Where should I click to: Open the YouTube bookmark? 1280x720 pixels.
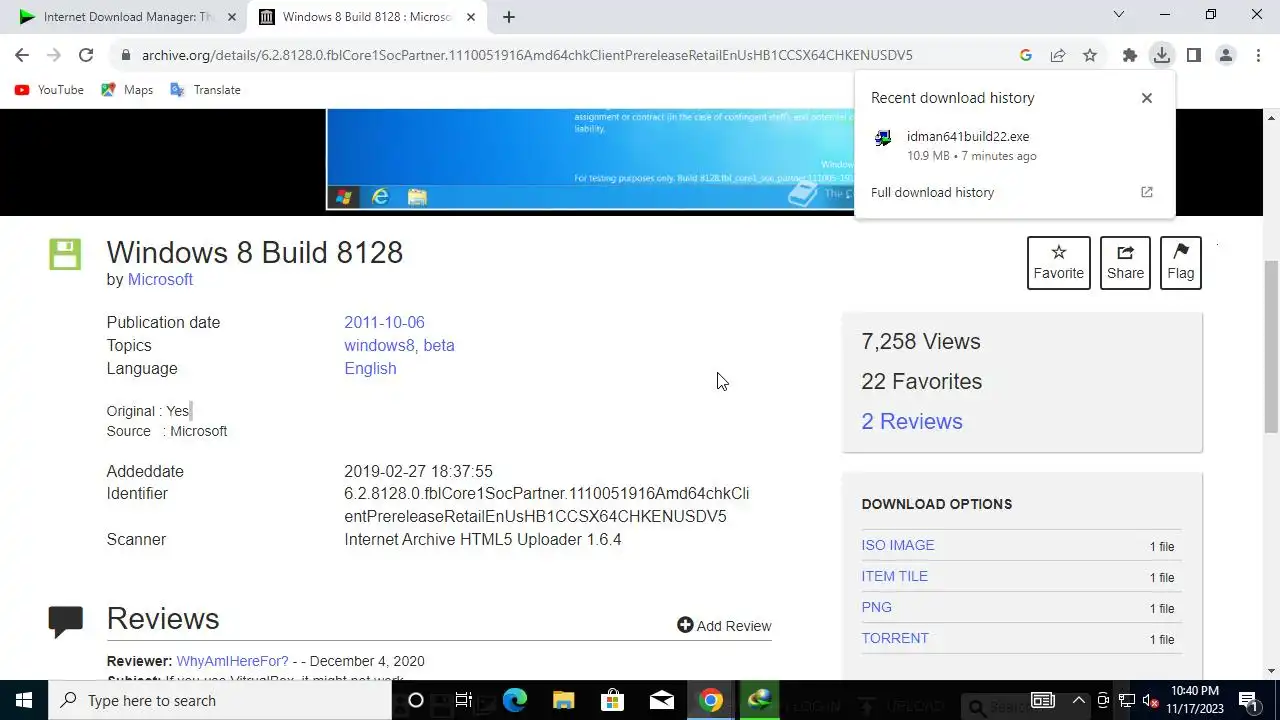click(49, 90)
